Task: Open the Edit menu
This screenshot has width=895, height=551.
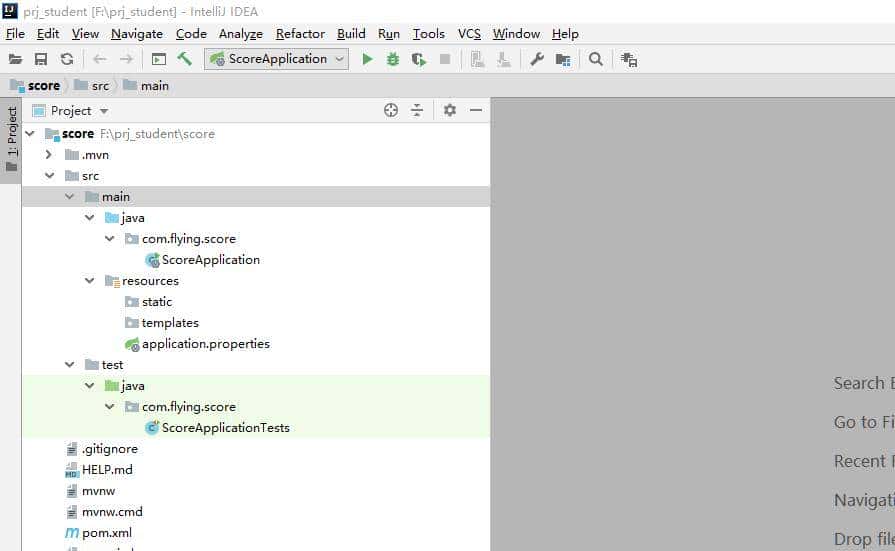Action: pyautogui.click(x=48, y=34)
